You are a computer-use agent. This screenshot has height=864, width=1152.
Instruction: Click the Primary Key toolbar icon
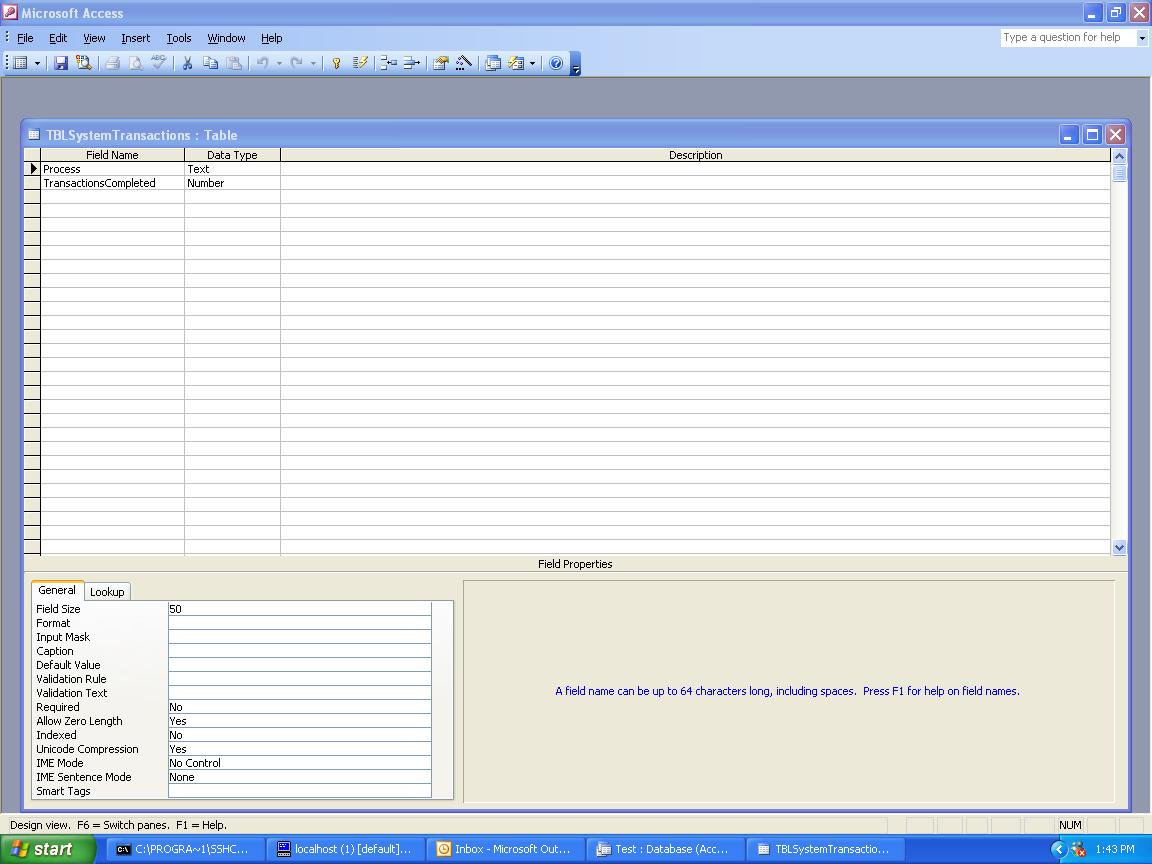pyautogui.click(x=336, y=63)
